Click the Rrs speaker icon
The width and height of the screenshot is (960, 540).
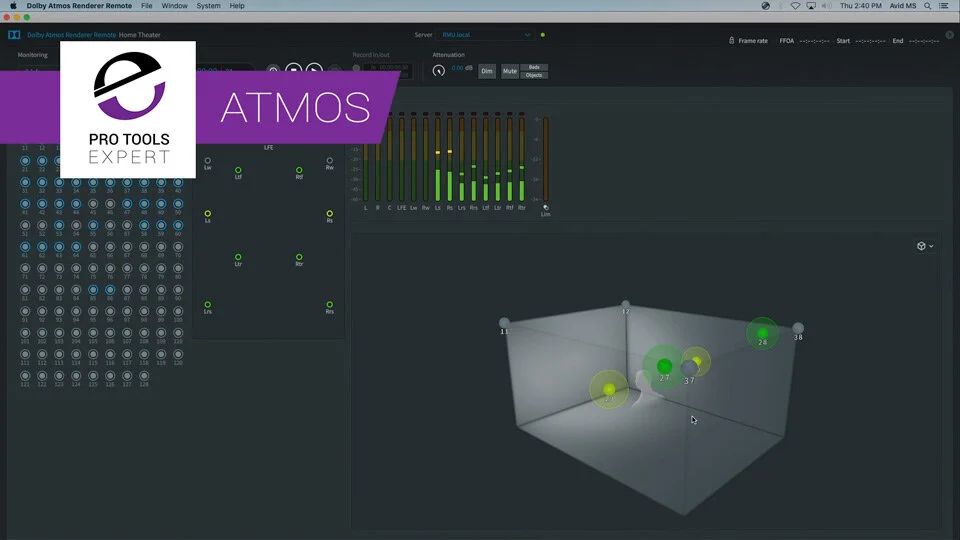click(329, 304)
